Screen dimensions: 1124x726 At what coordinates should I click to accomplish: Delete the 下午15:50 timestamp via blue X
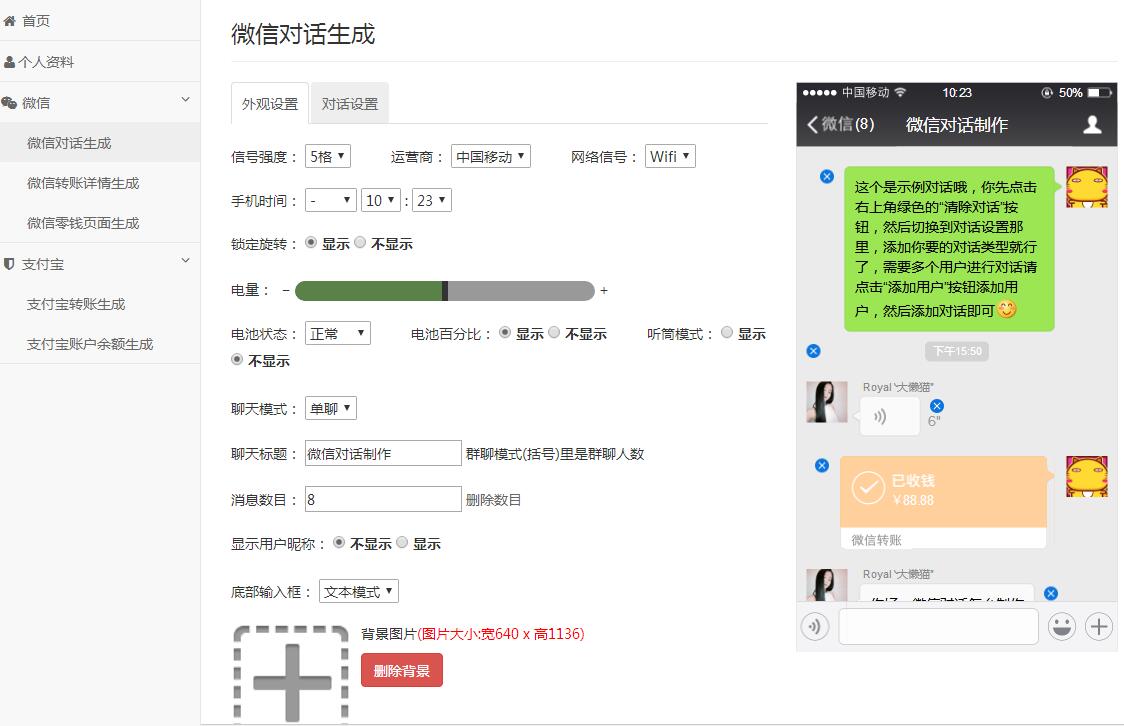coord(813,350)
